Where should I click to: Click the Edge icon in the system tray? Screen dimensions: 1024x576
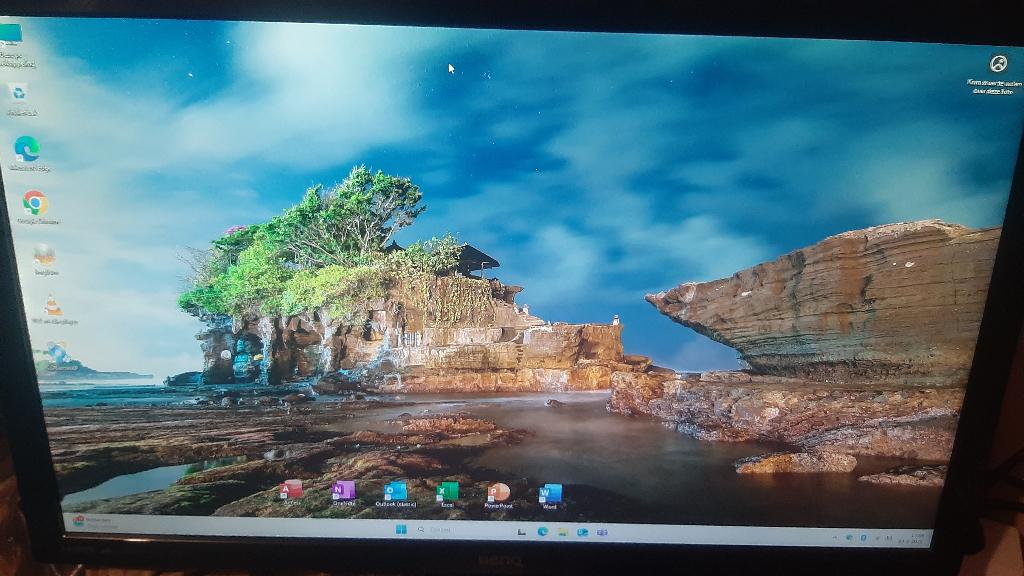pos(849,537)
